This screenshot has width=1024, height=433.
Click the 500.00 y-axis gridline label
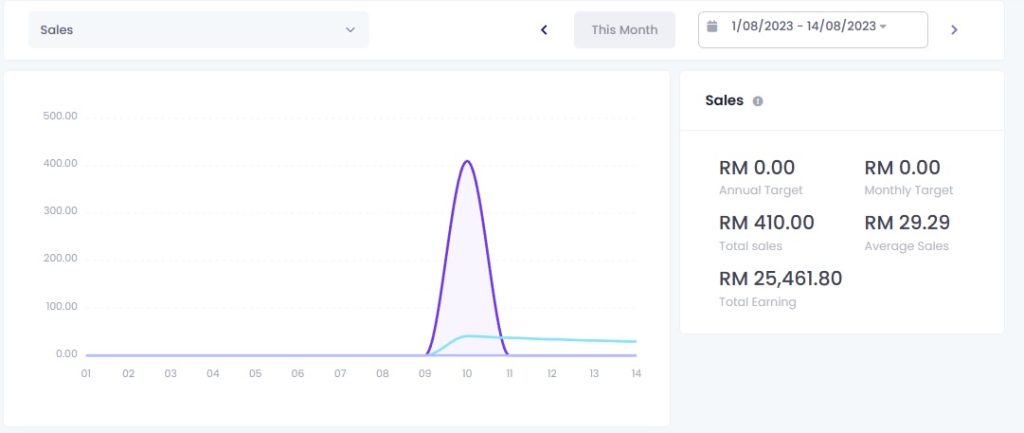[x=60, y=116]
